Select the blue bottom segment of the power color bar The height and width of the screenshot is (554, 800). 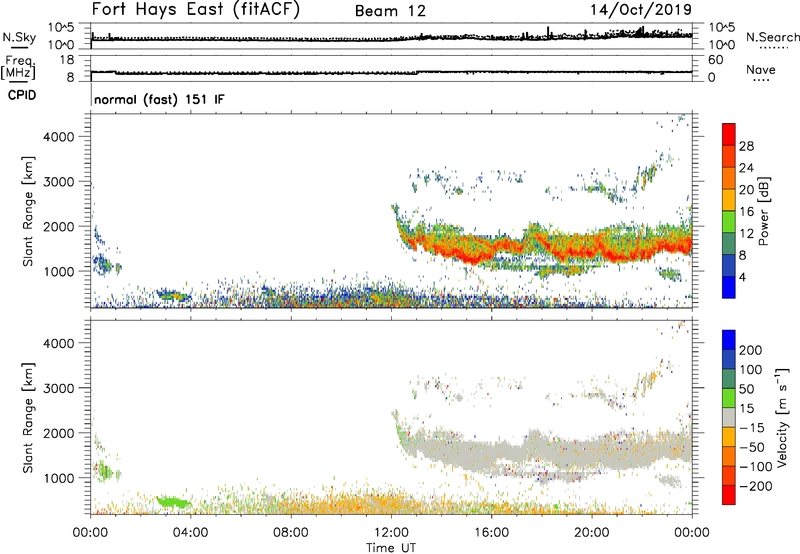click(x=729, y=287)
